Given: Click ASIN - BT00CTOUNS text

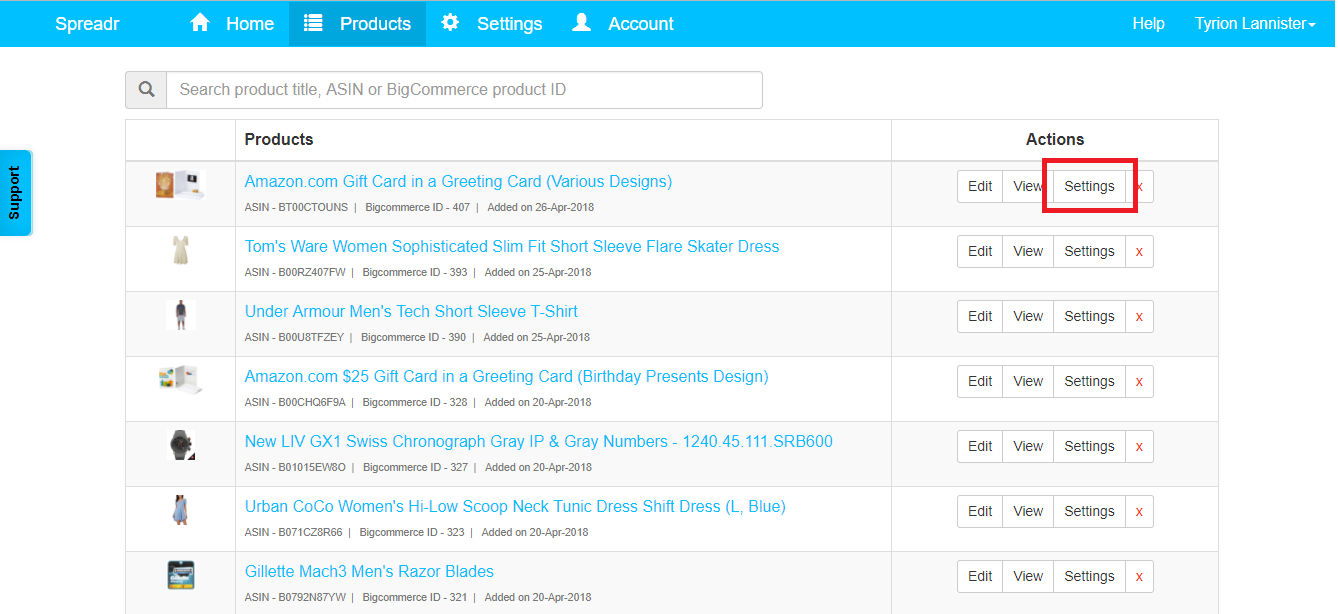Looking at the screenshot, I should click(x=296, y=208).
